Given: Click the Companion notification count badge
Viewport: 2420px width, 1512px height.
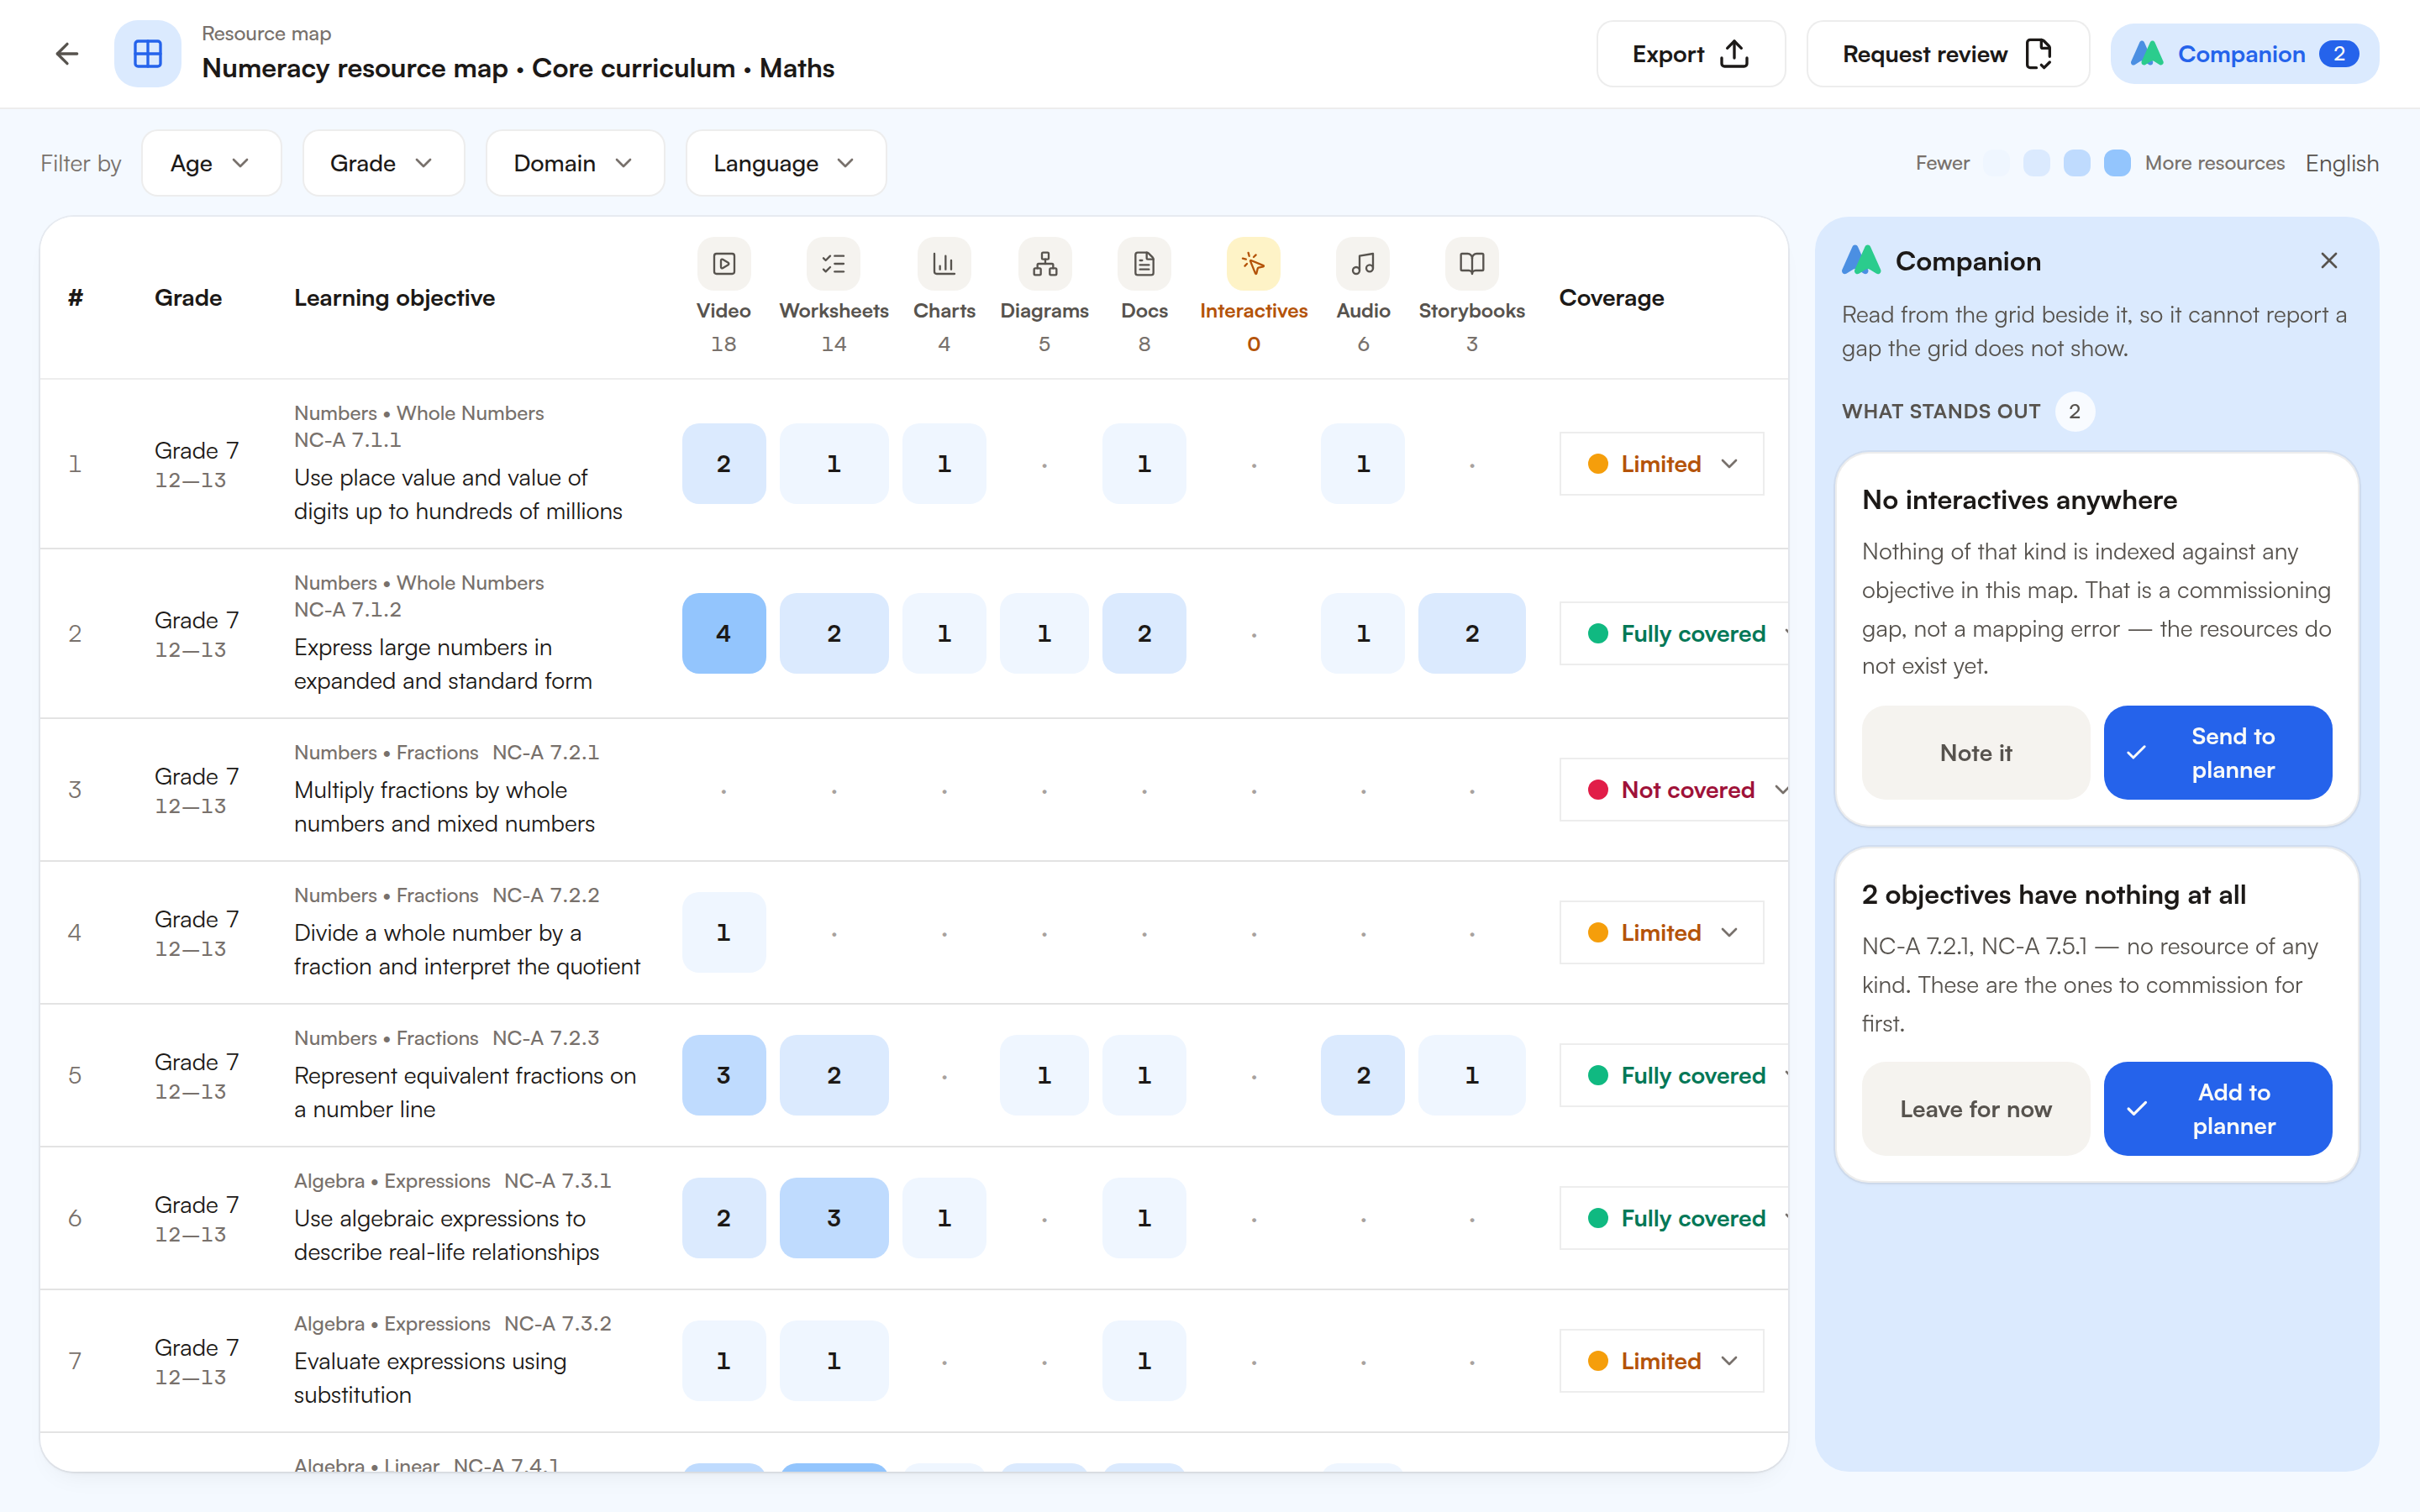Looking at the screenshot, I should tap(2338, 54).
